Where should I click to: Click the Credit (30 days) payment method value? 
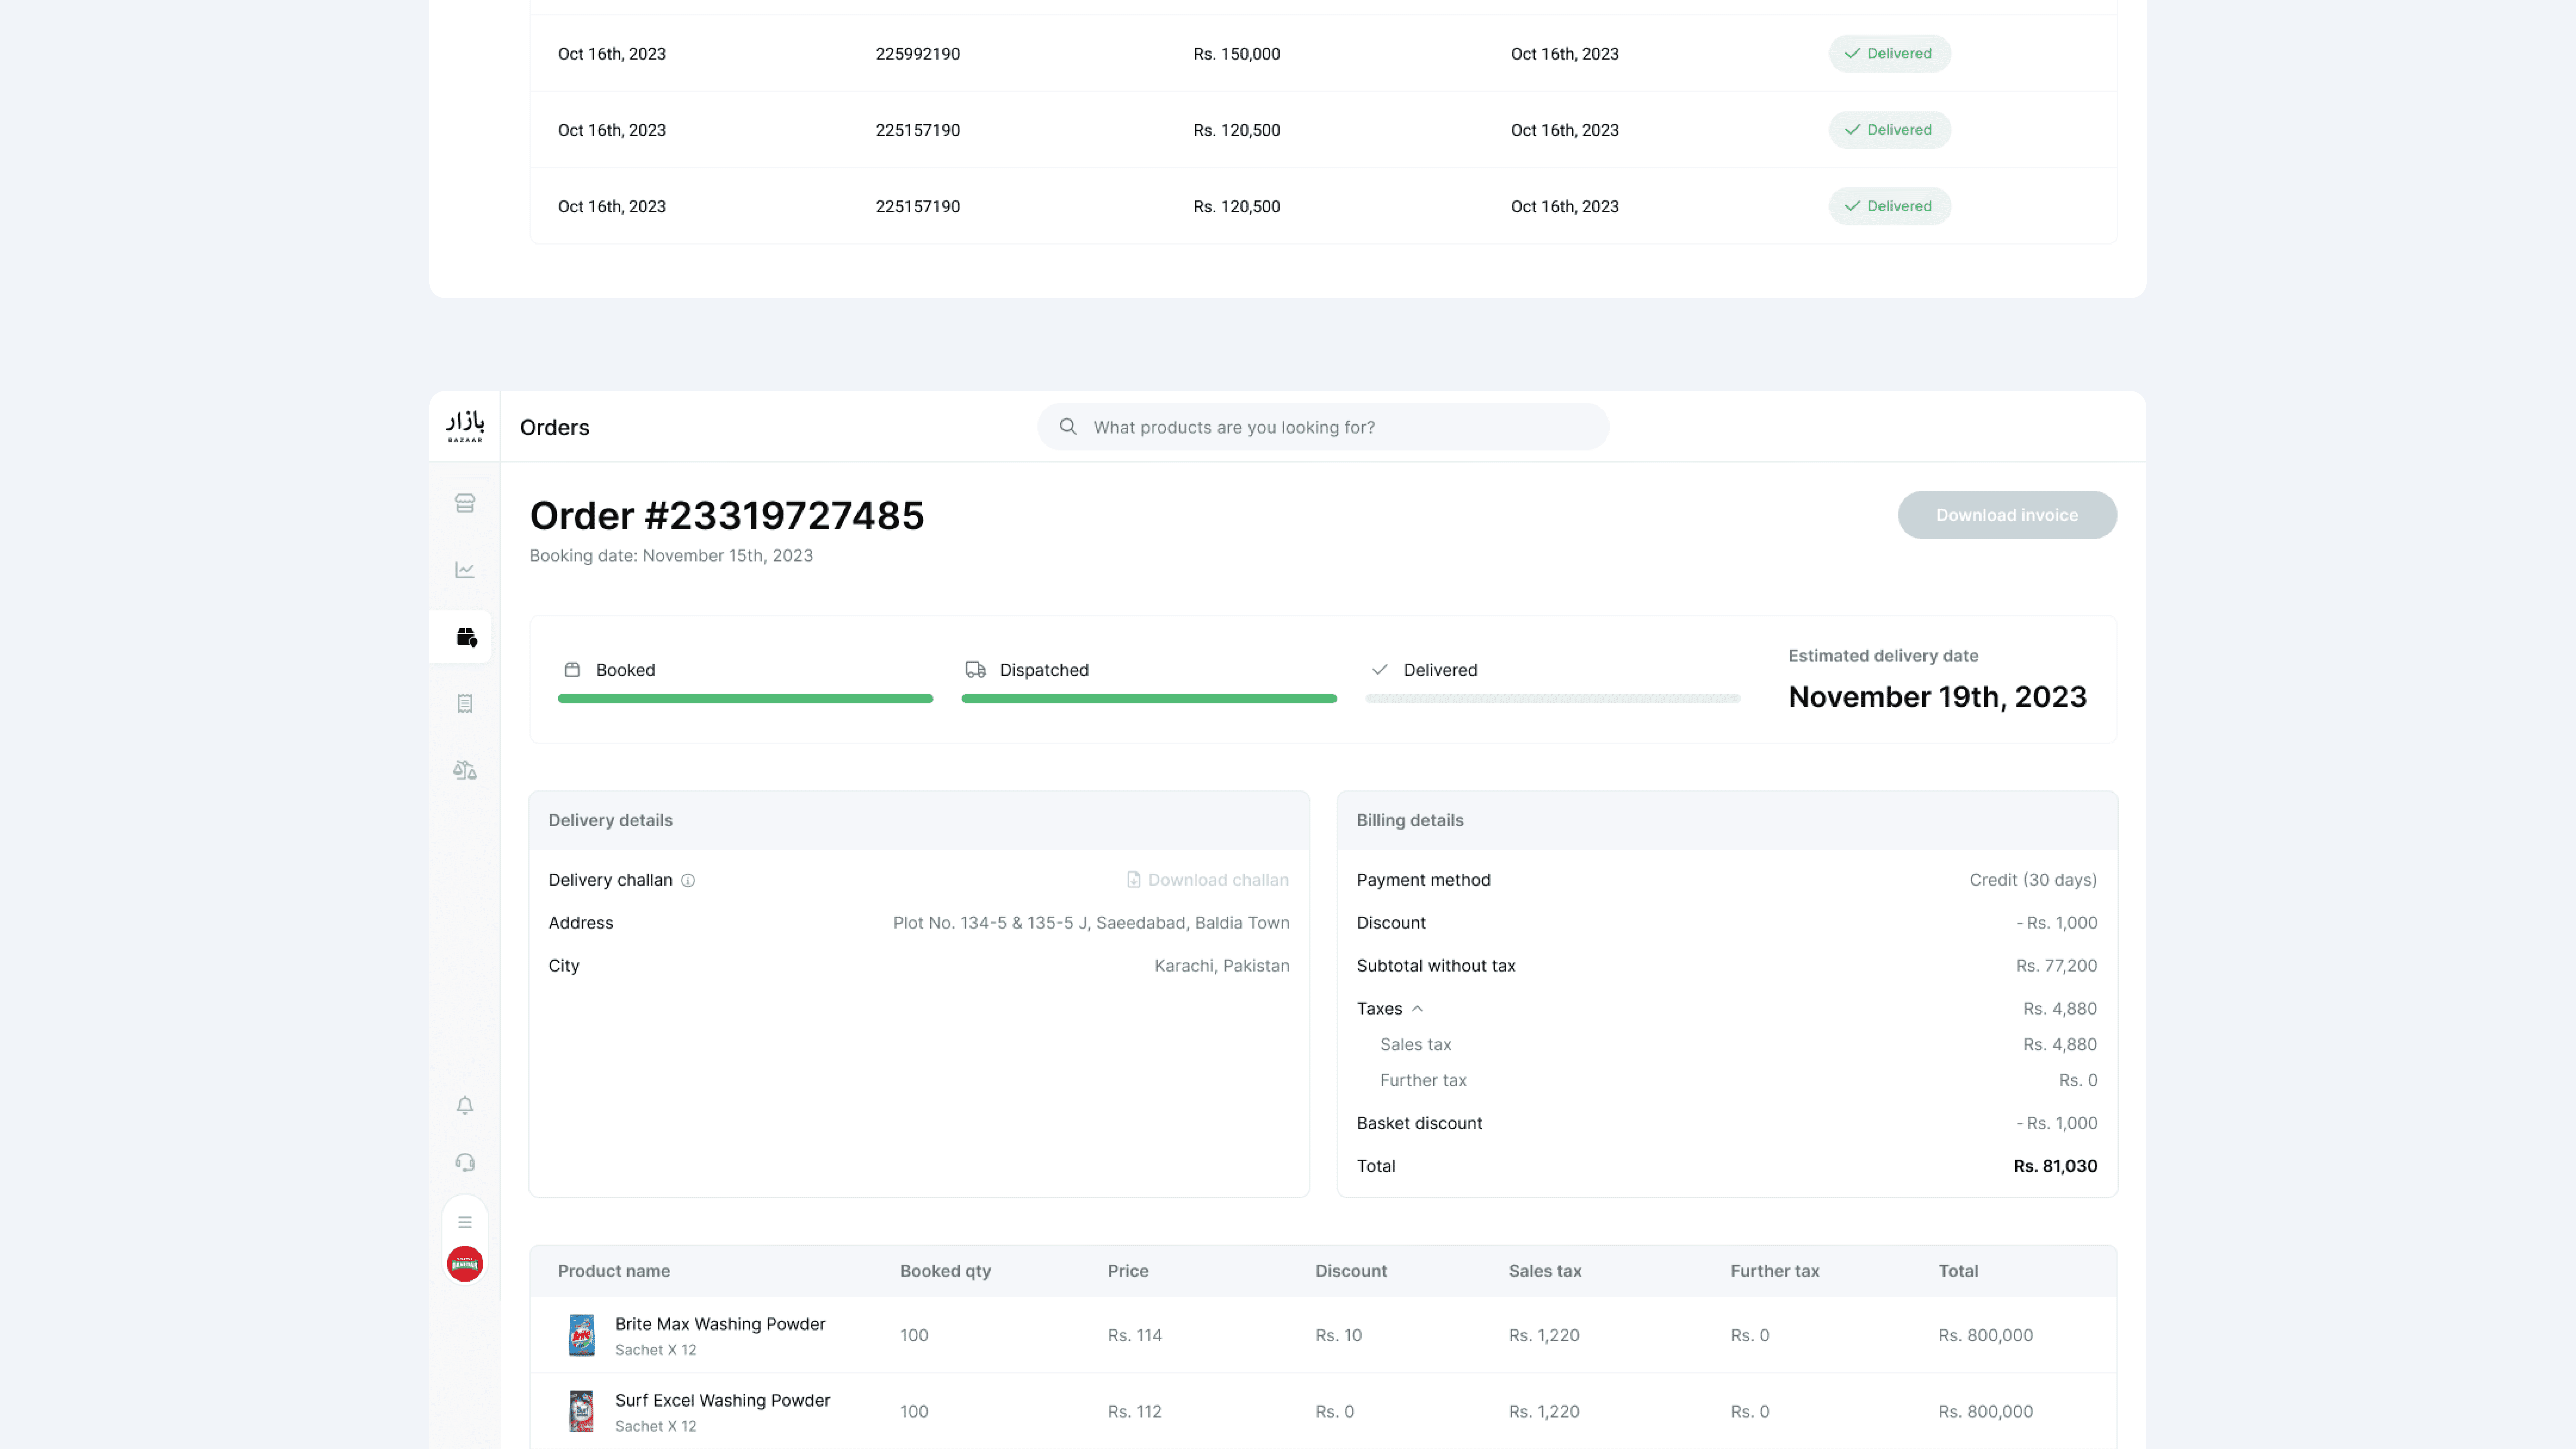2033,880
